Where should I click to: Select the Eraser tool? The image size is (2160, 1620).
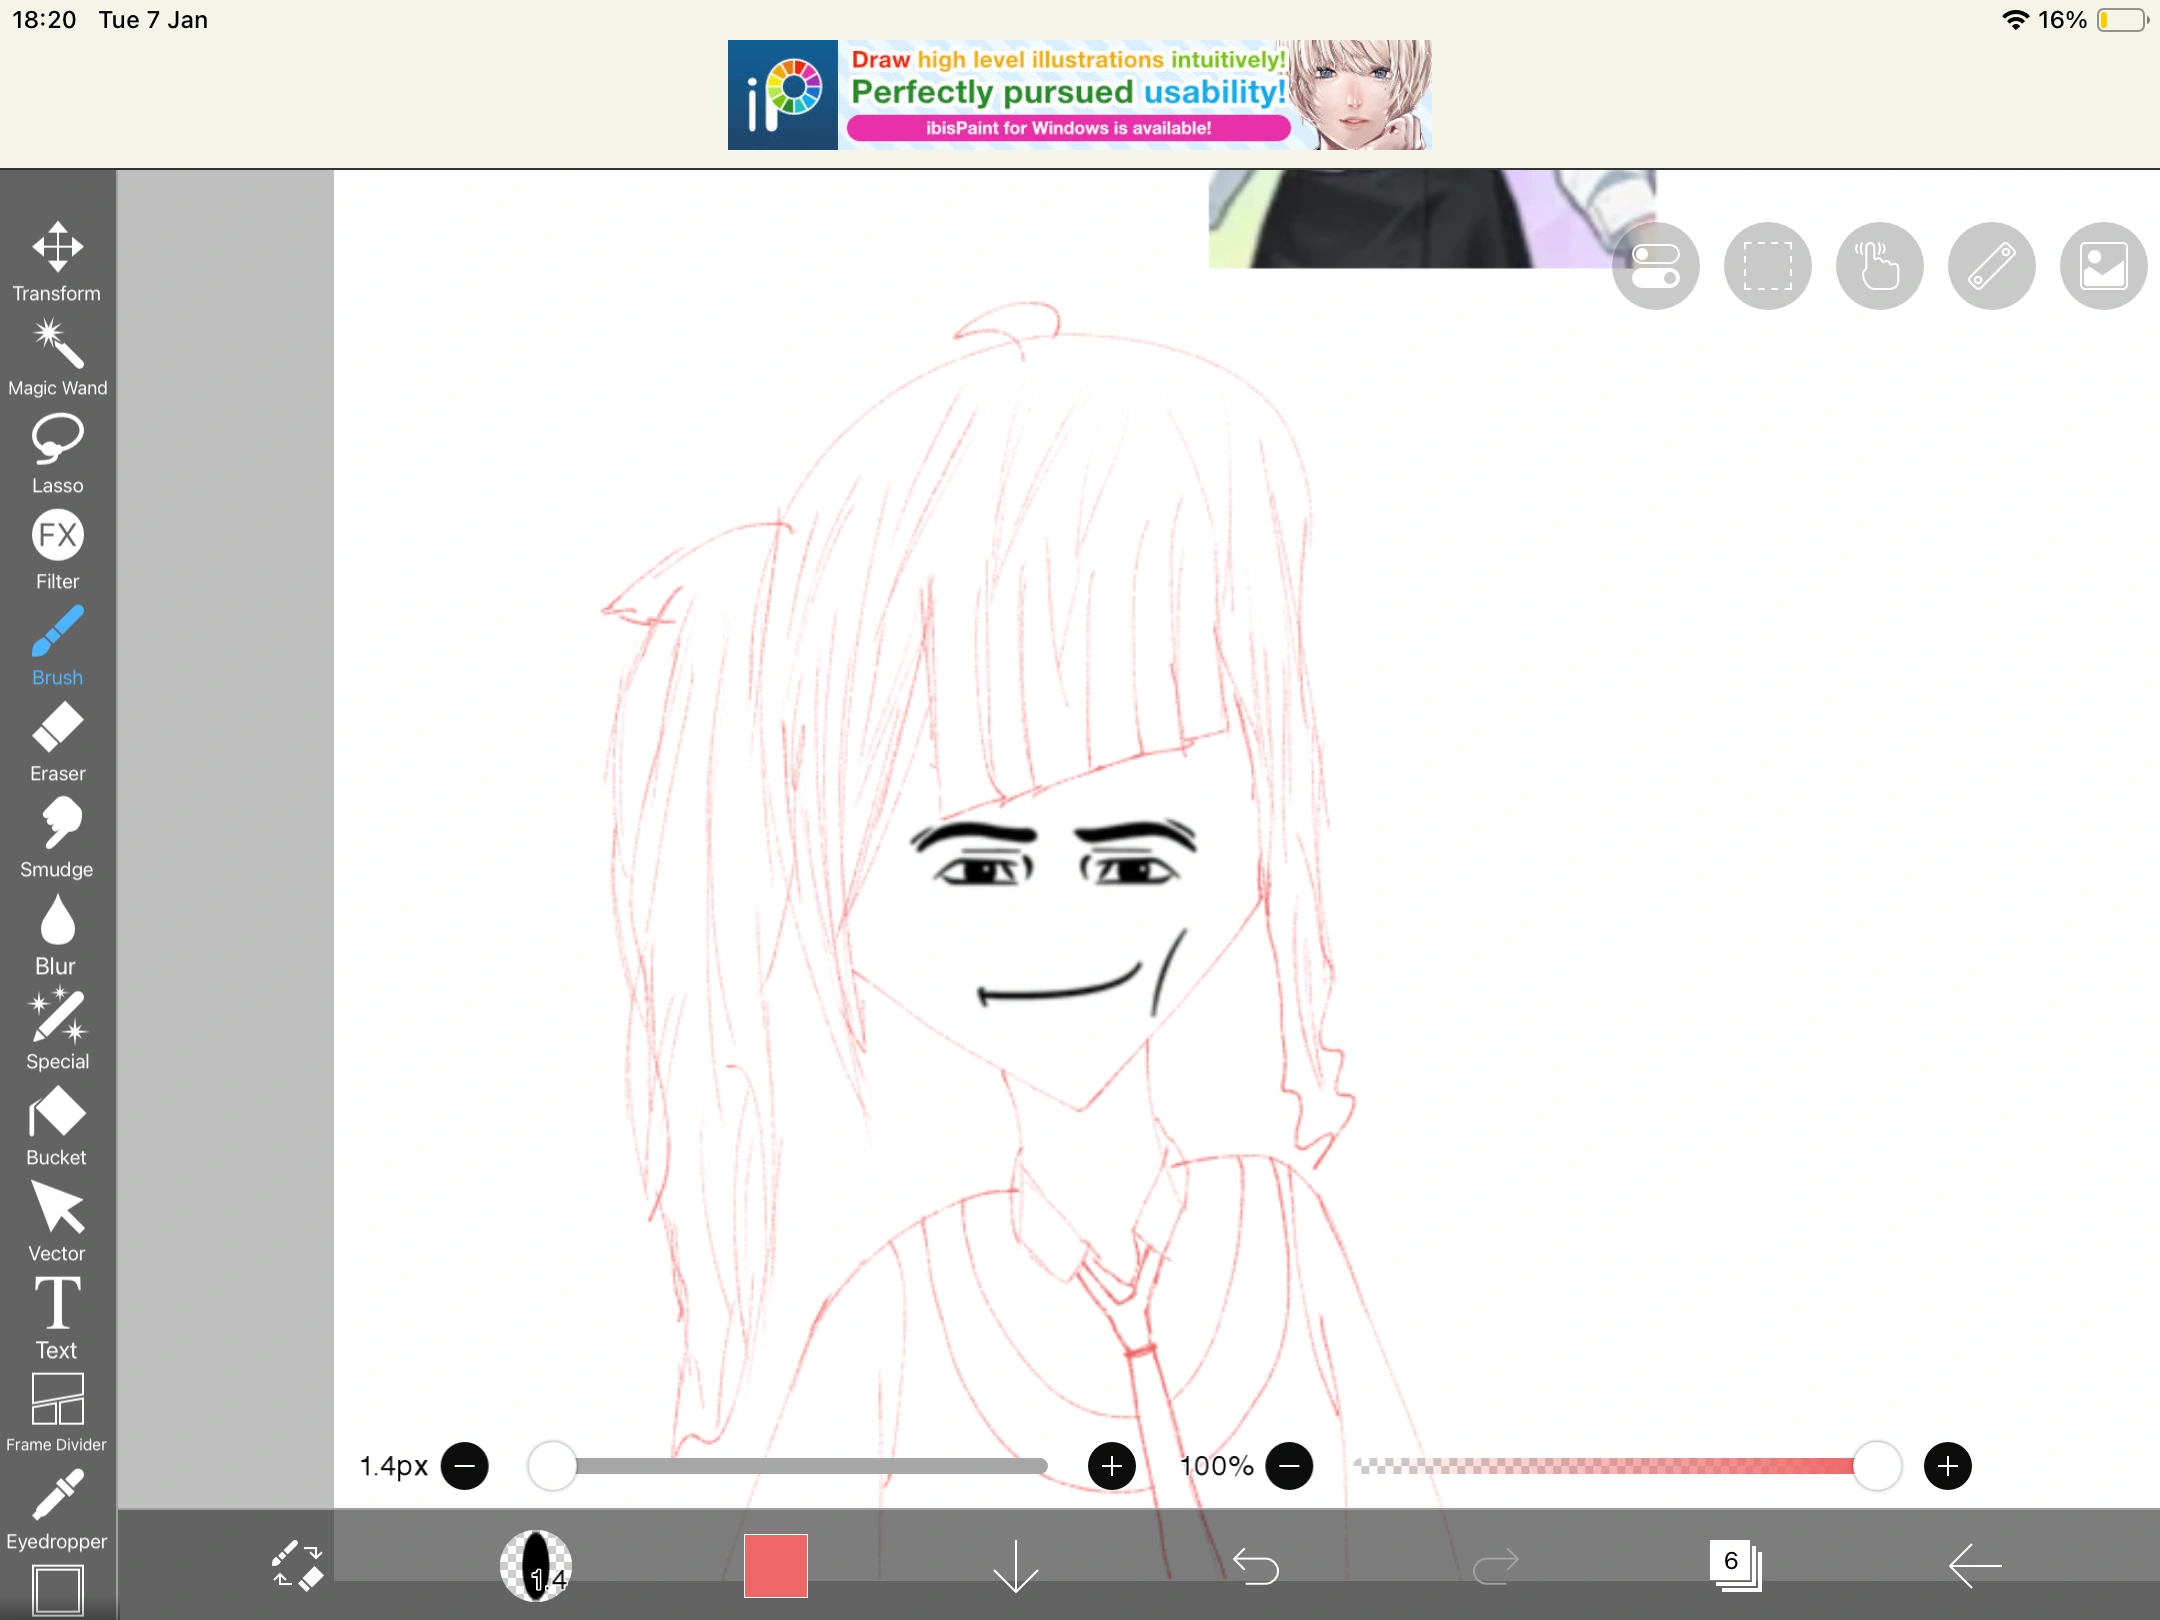click(x=57, y=741)
